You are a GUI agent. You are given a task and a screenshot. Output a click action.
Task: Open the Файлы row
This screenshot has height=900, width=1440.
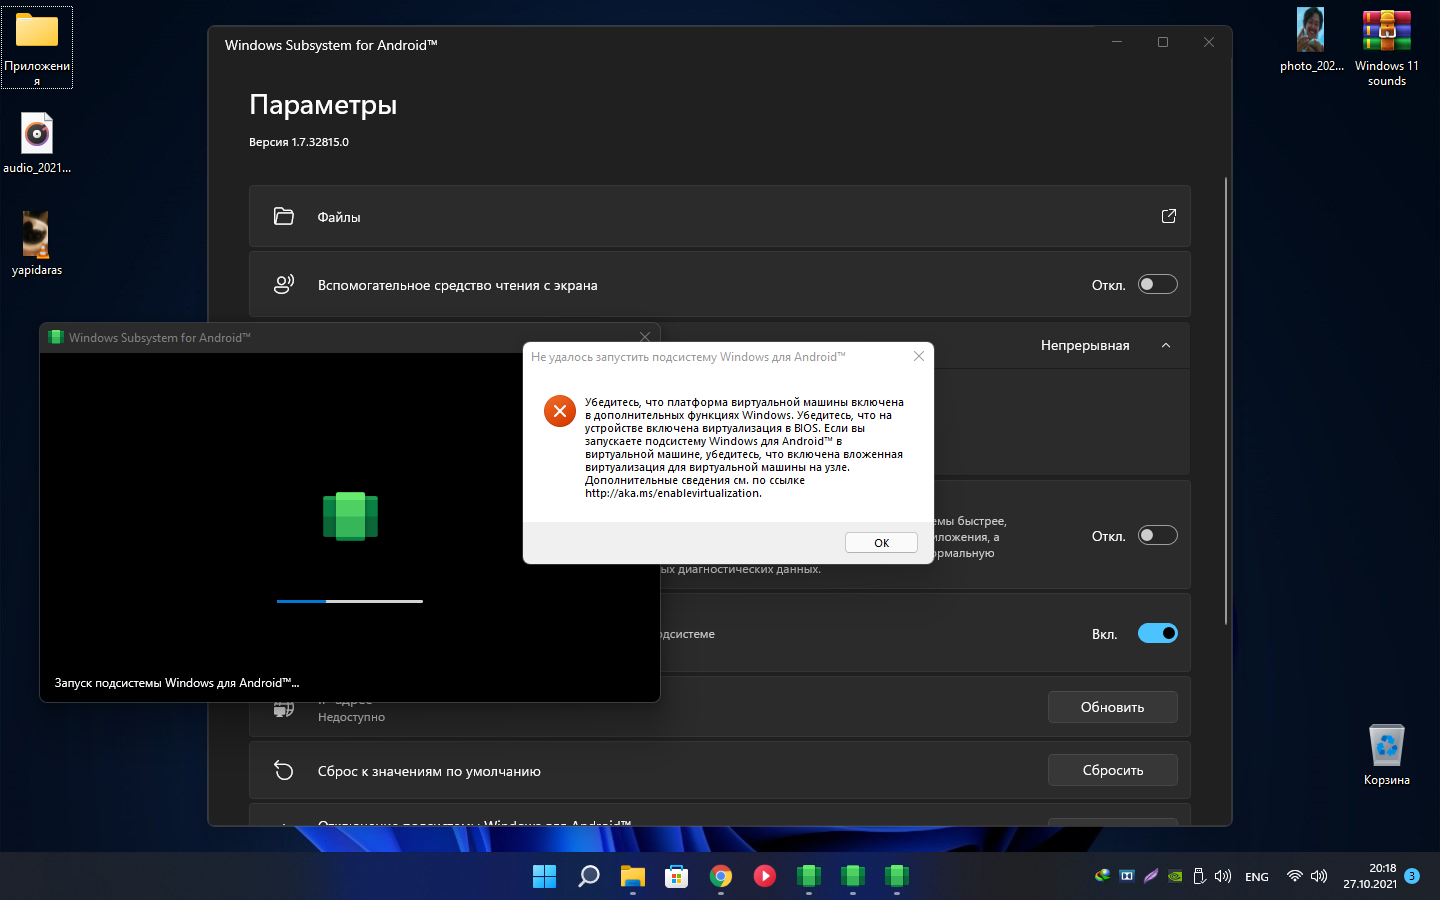pos(720,216)
